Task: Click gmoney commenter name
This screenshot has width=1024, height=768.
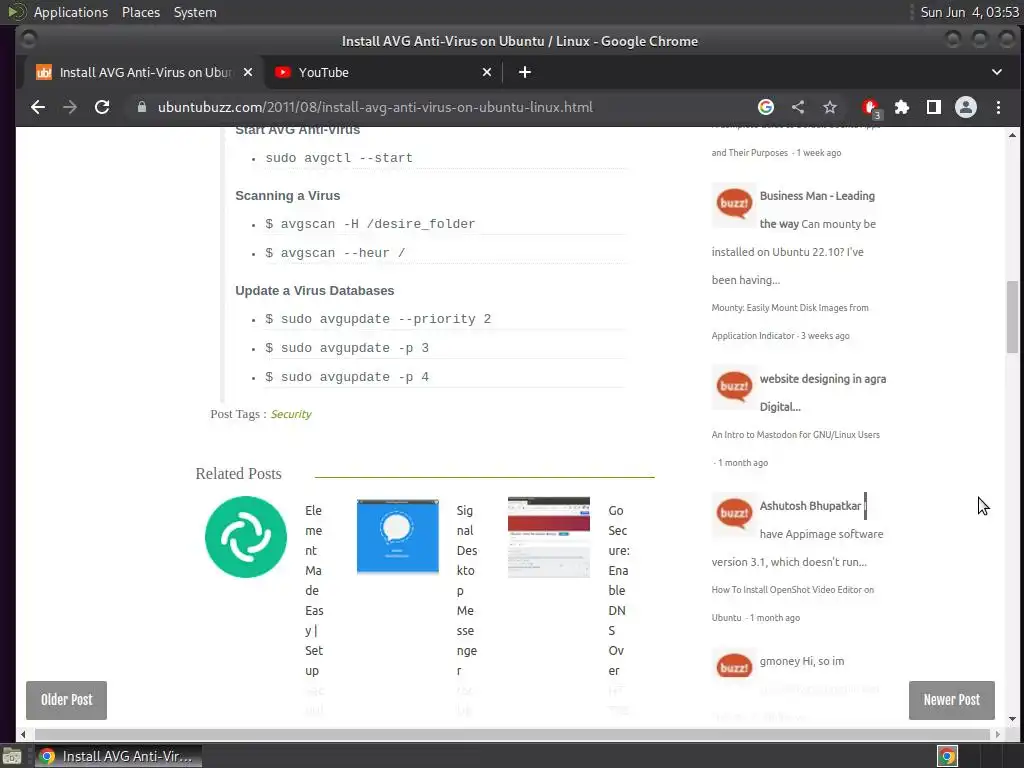Action: [779, 661]
